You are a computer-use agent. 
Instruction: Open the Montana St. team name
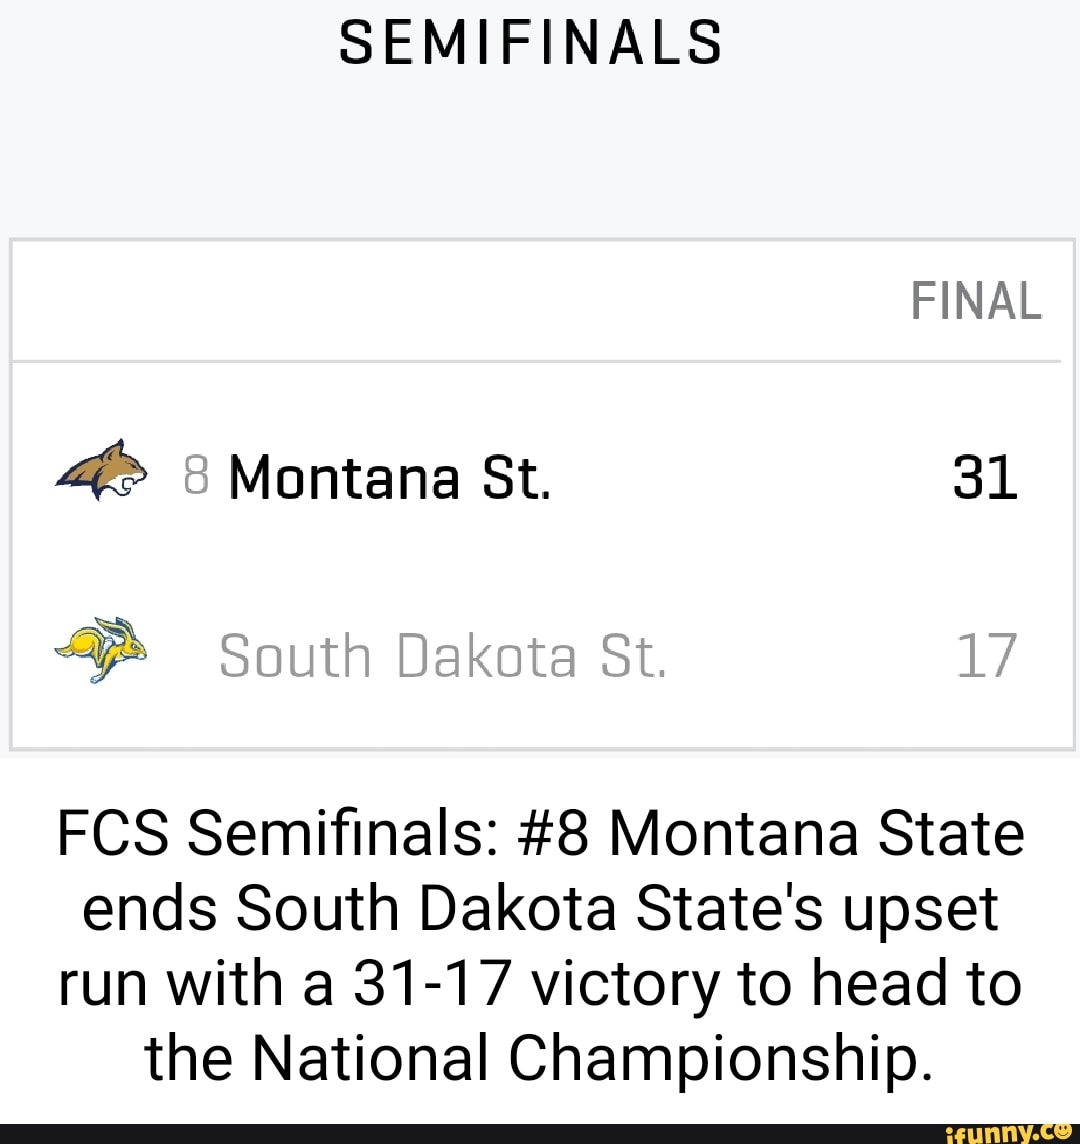tap(389, 477)
